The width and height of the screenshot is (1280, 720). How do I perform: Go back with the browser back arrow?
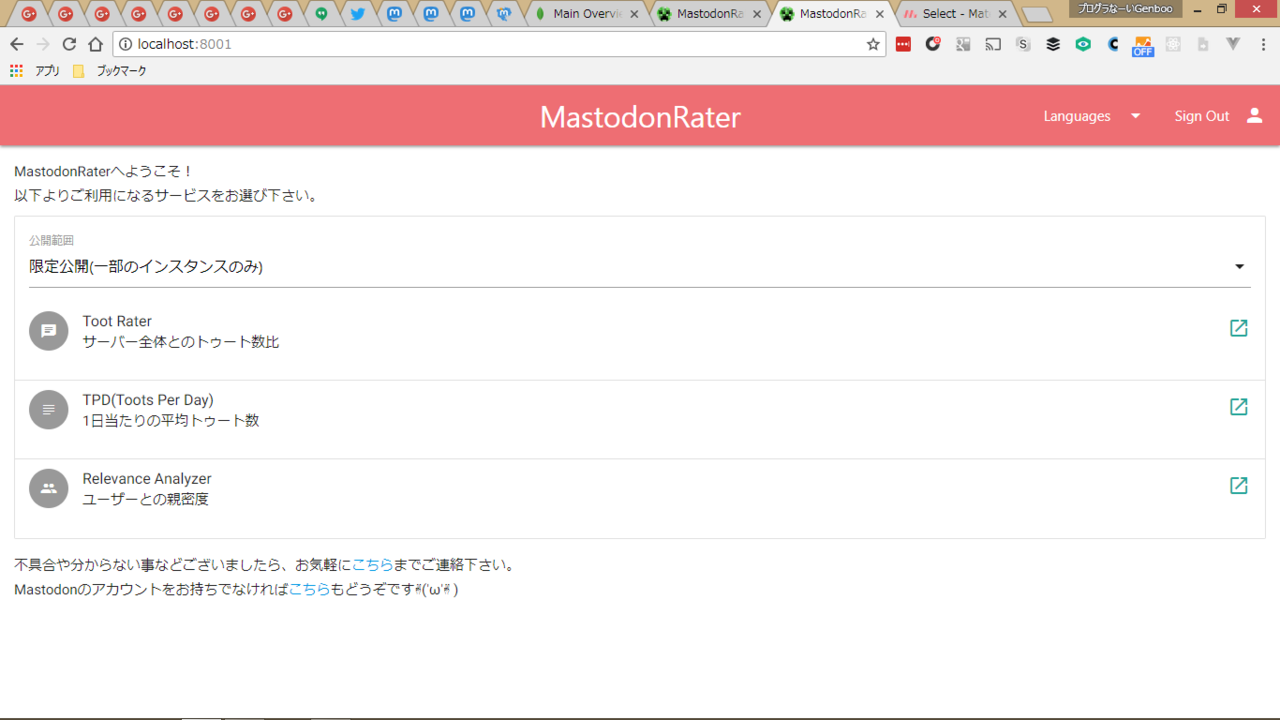click(x=17, y=44)
